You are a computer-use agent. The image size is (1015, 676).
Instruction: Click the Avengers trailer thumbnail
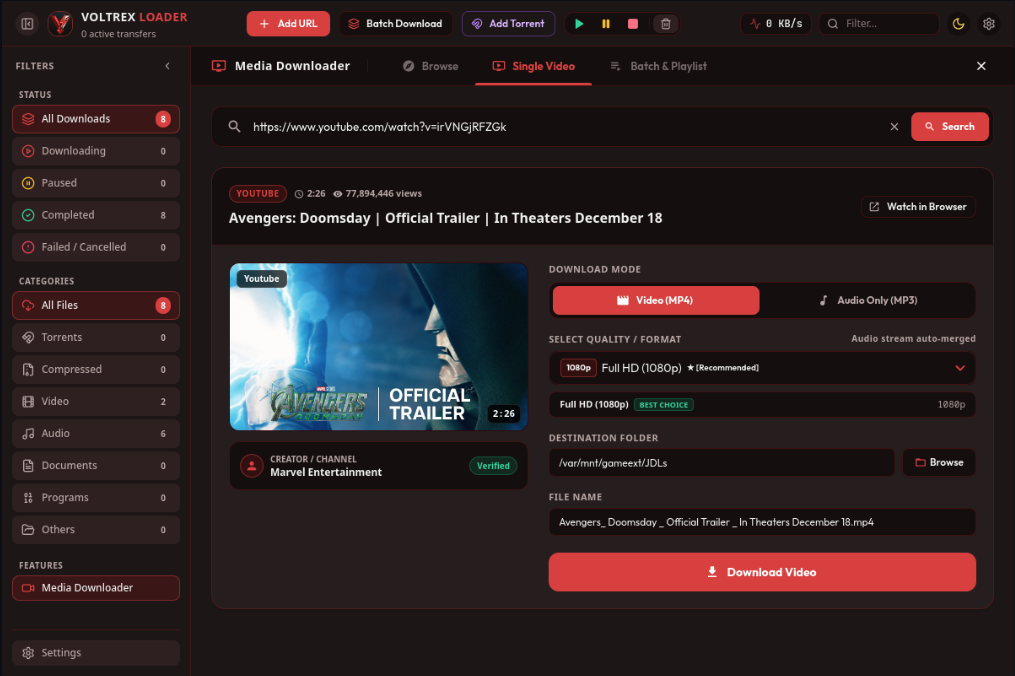pyautogui.click(x=379, y=346)
